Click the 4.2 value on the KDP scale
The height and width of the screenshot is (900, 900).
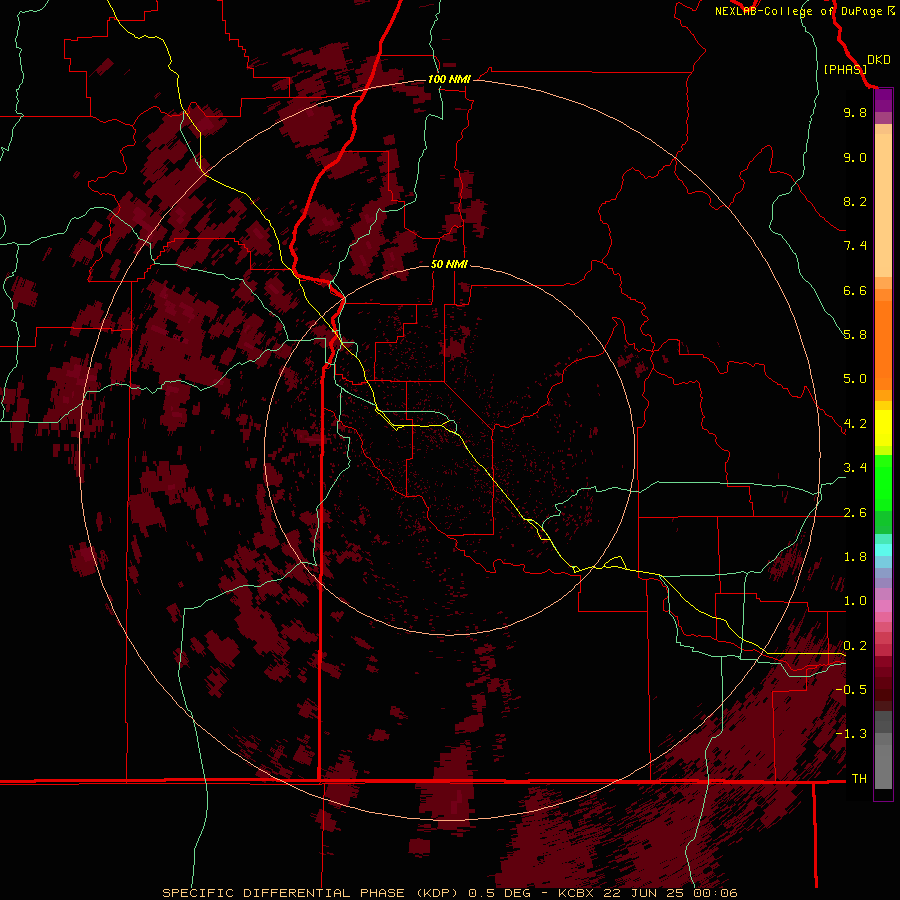tap(855, 424)
